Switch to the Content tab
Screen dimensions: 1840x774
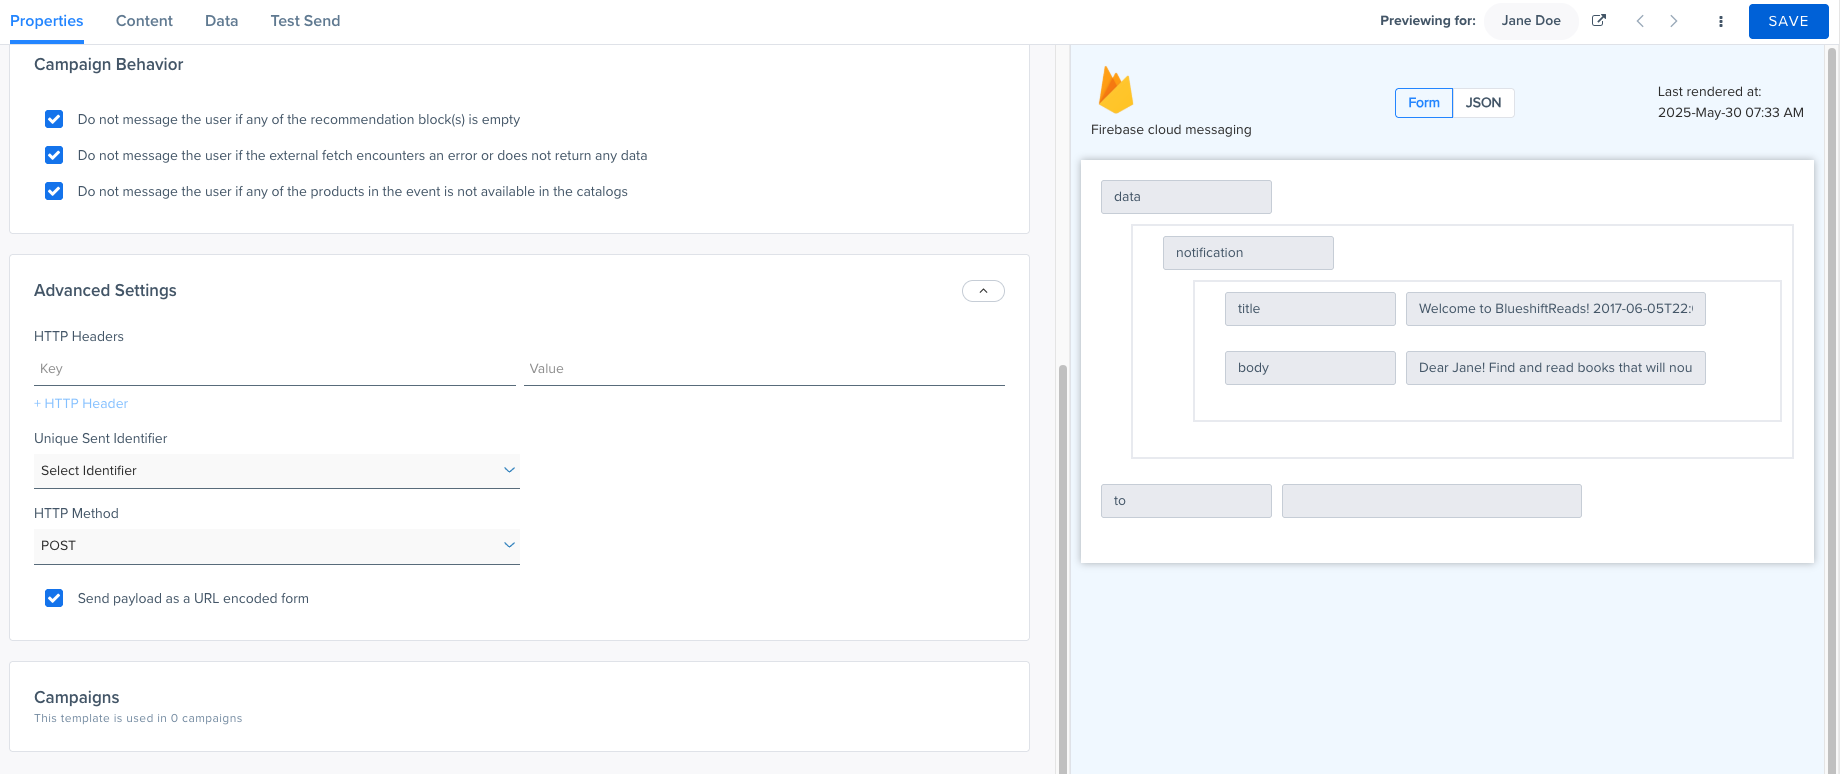coord(144,21)
